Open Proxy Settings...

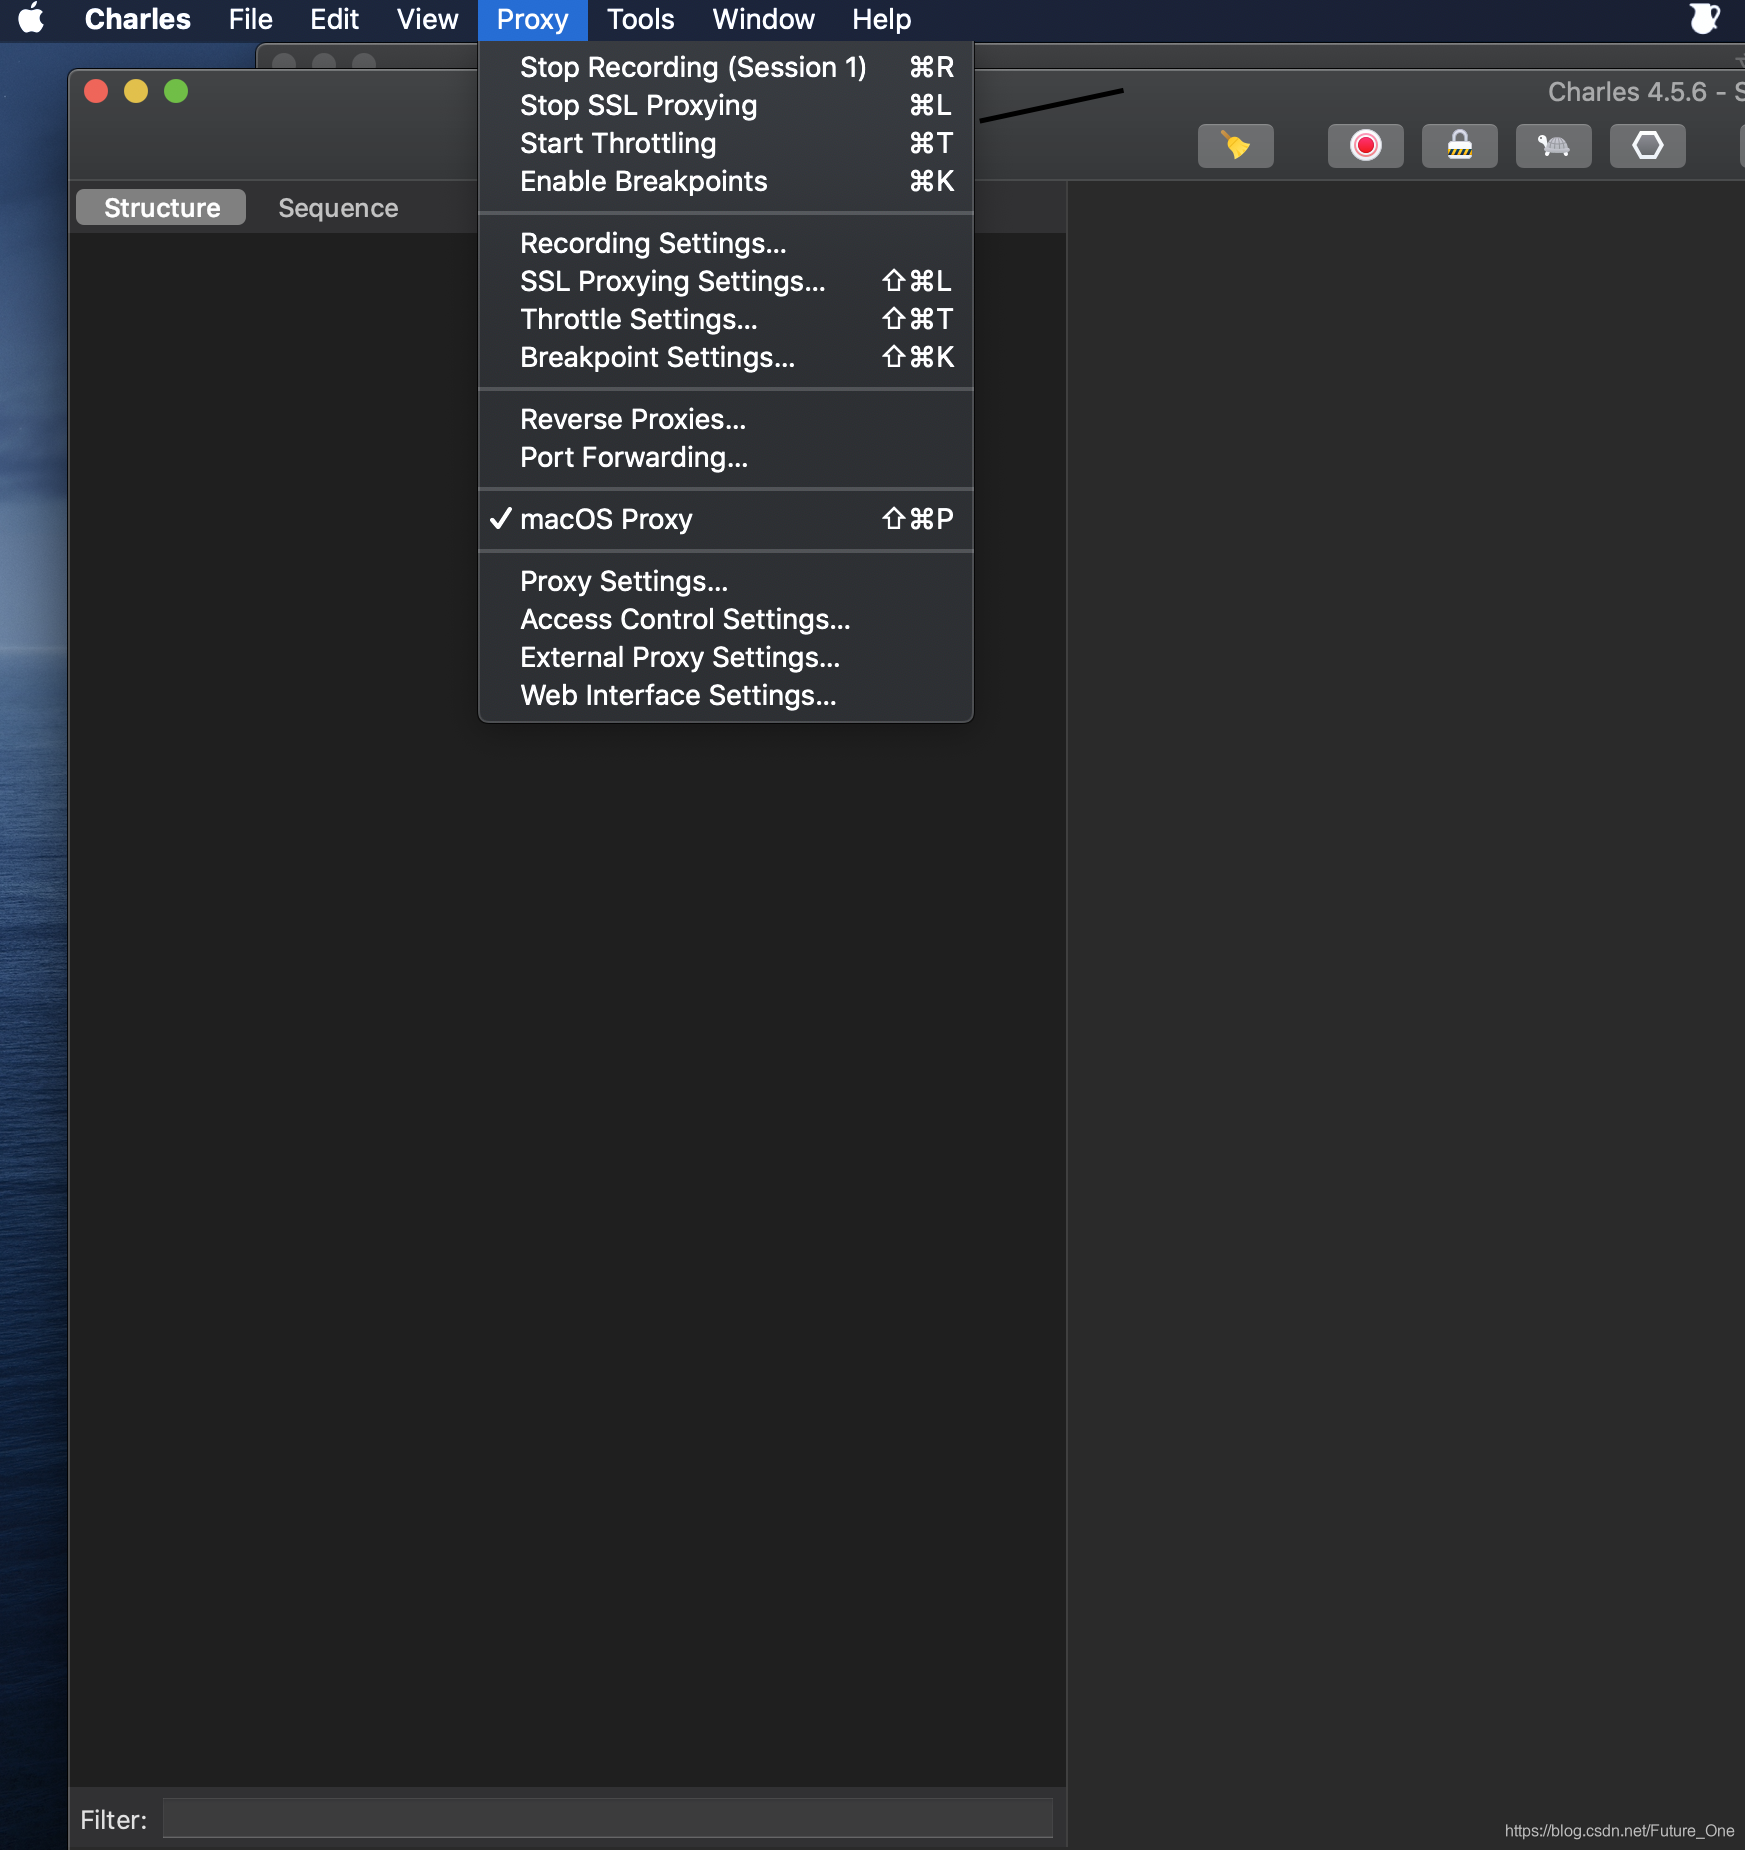tap(726, 581)
